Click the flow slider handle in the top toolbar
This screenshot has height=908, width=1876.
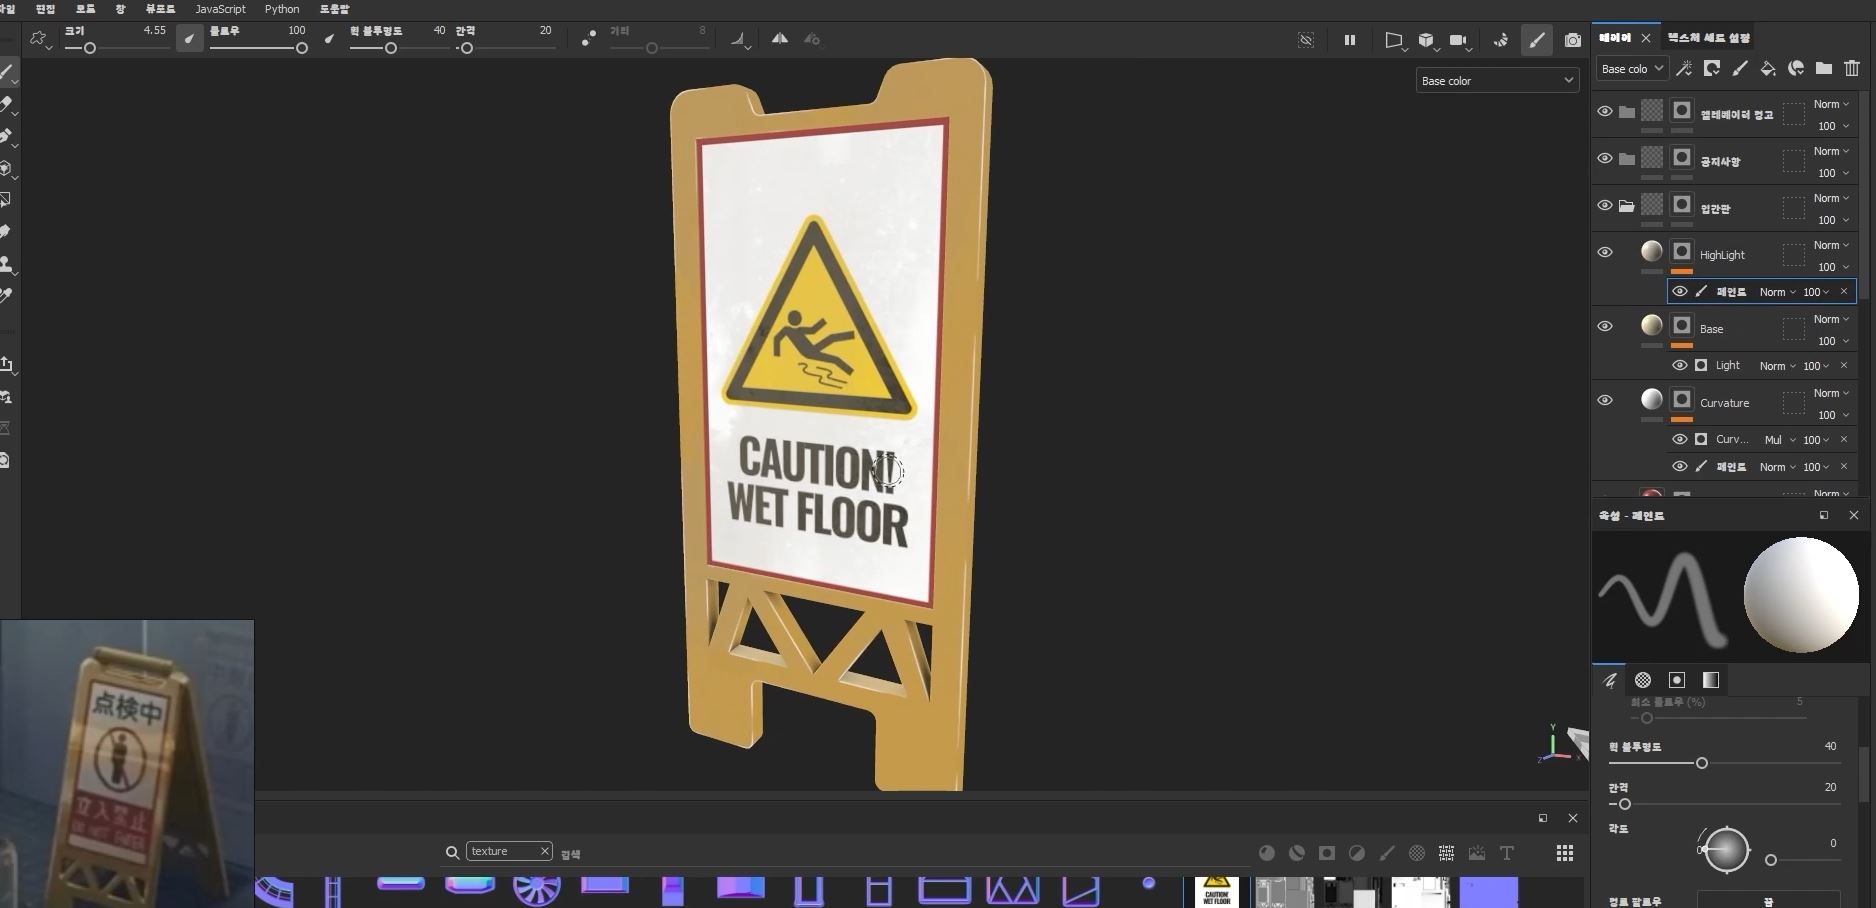[x=301, y=48]
